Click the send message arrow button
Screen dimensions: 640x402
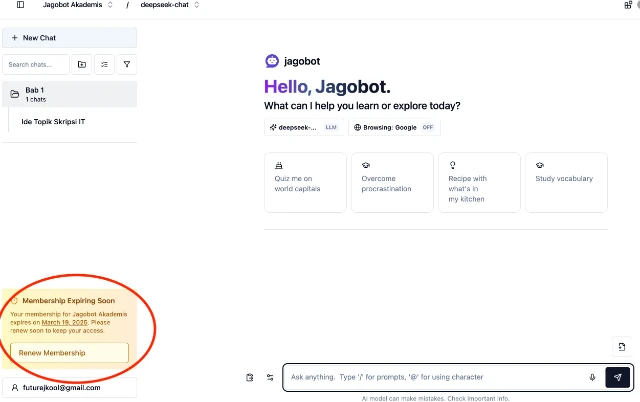(618, 377)
